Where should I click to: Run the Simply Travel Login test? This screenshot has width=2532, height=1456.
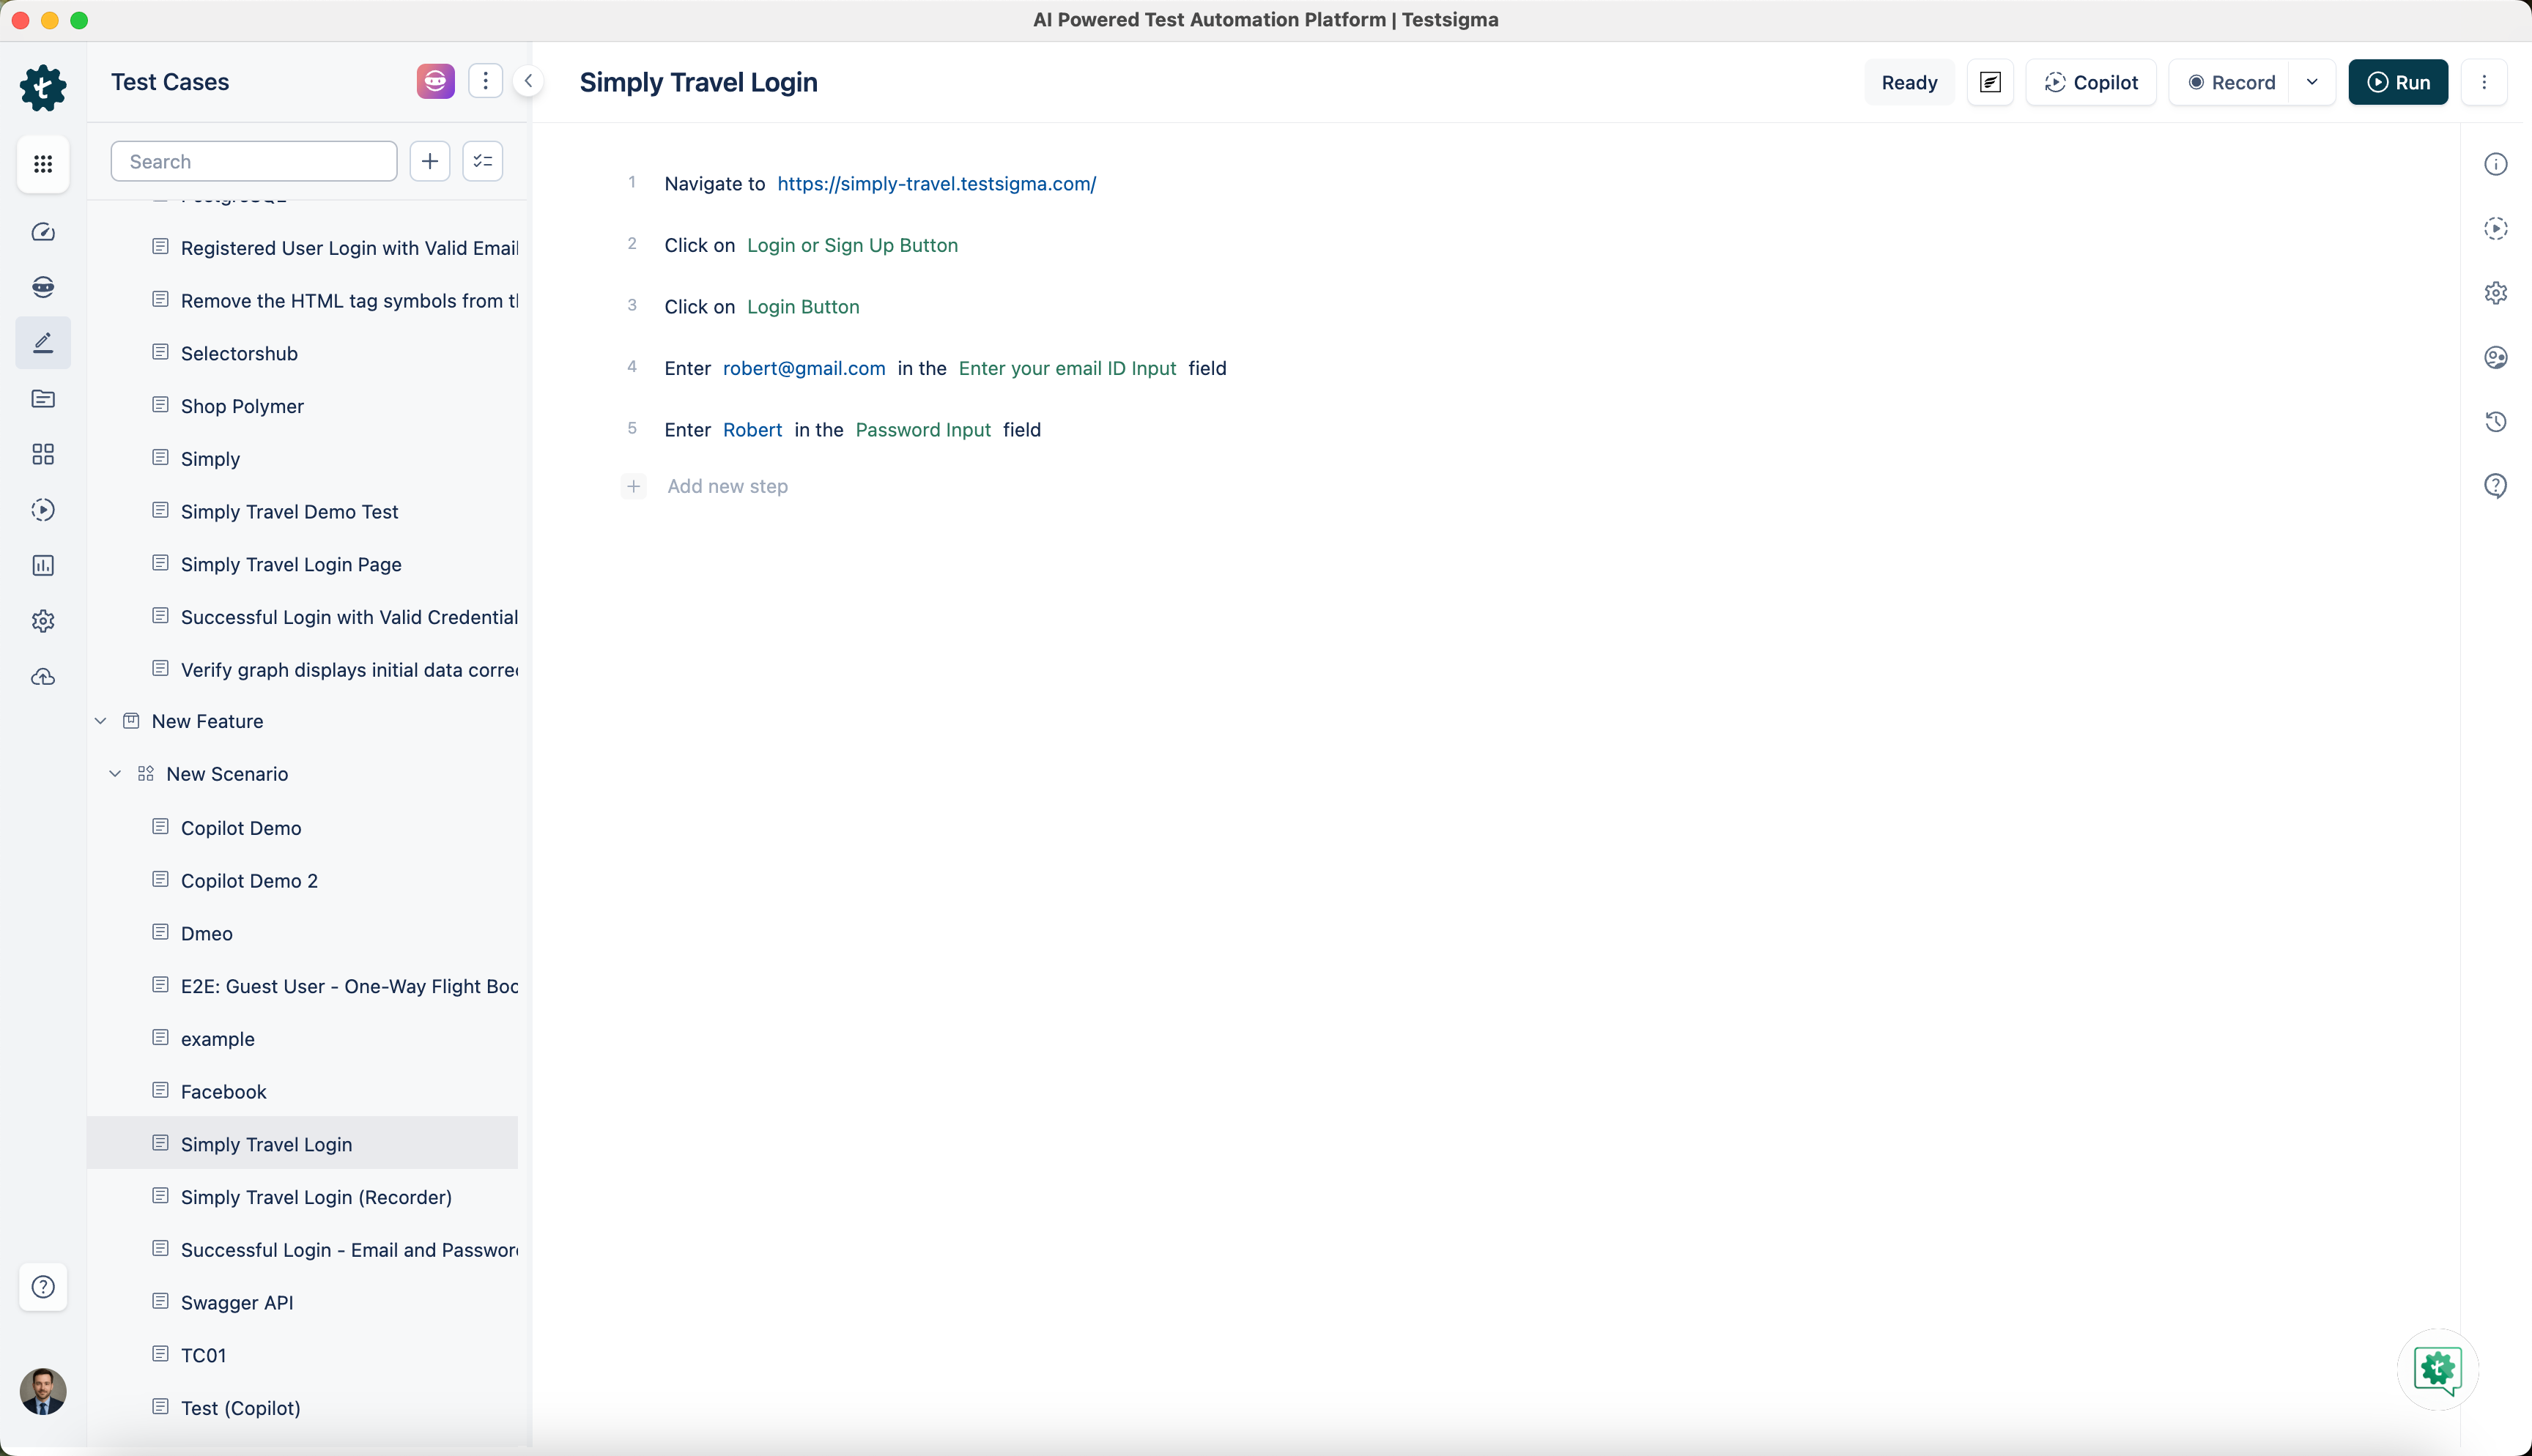[x=2398, y=82]
